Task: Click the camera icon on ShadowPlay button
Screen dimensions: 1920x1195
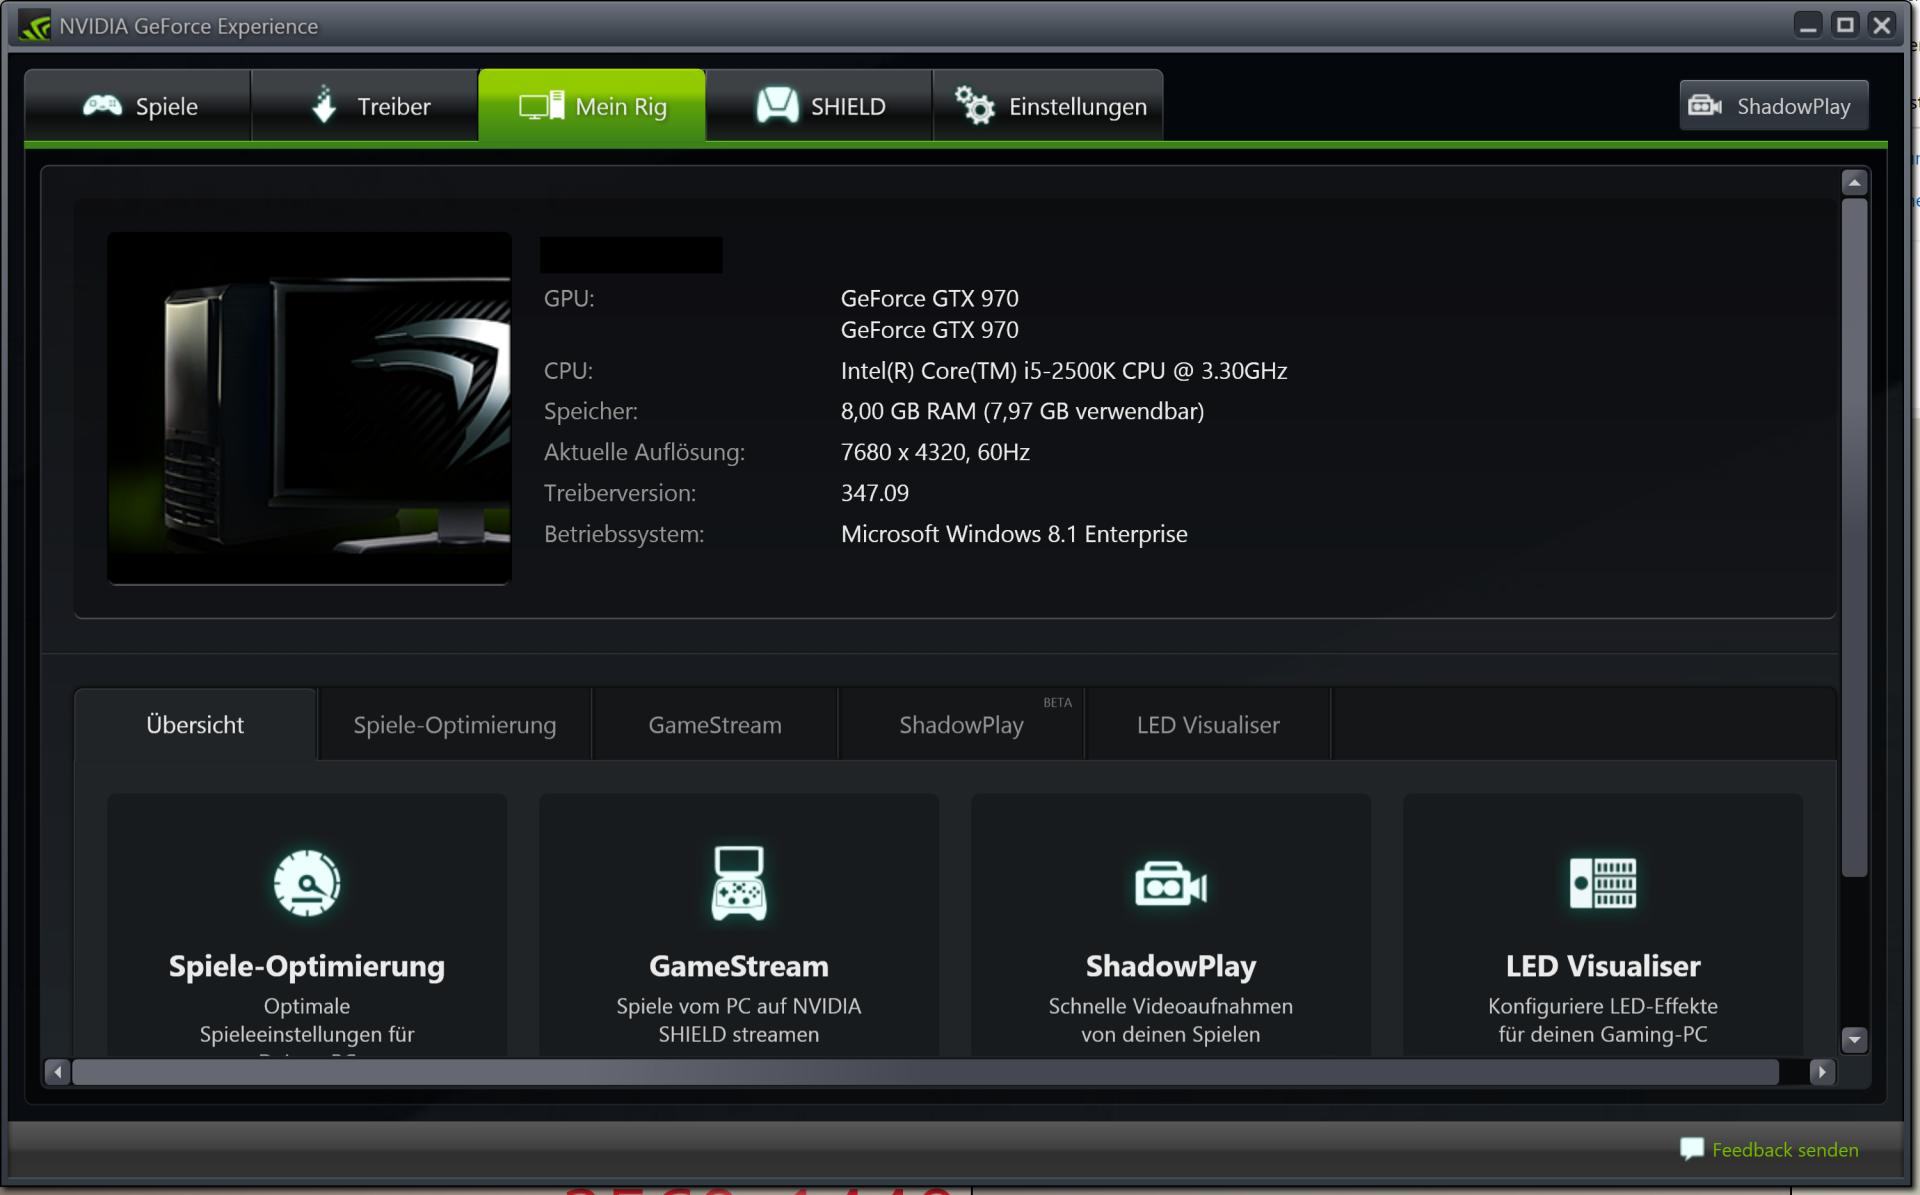Action: pyautogui.click(x=1705, y=106)
